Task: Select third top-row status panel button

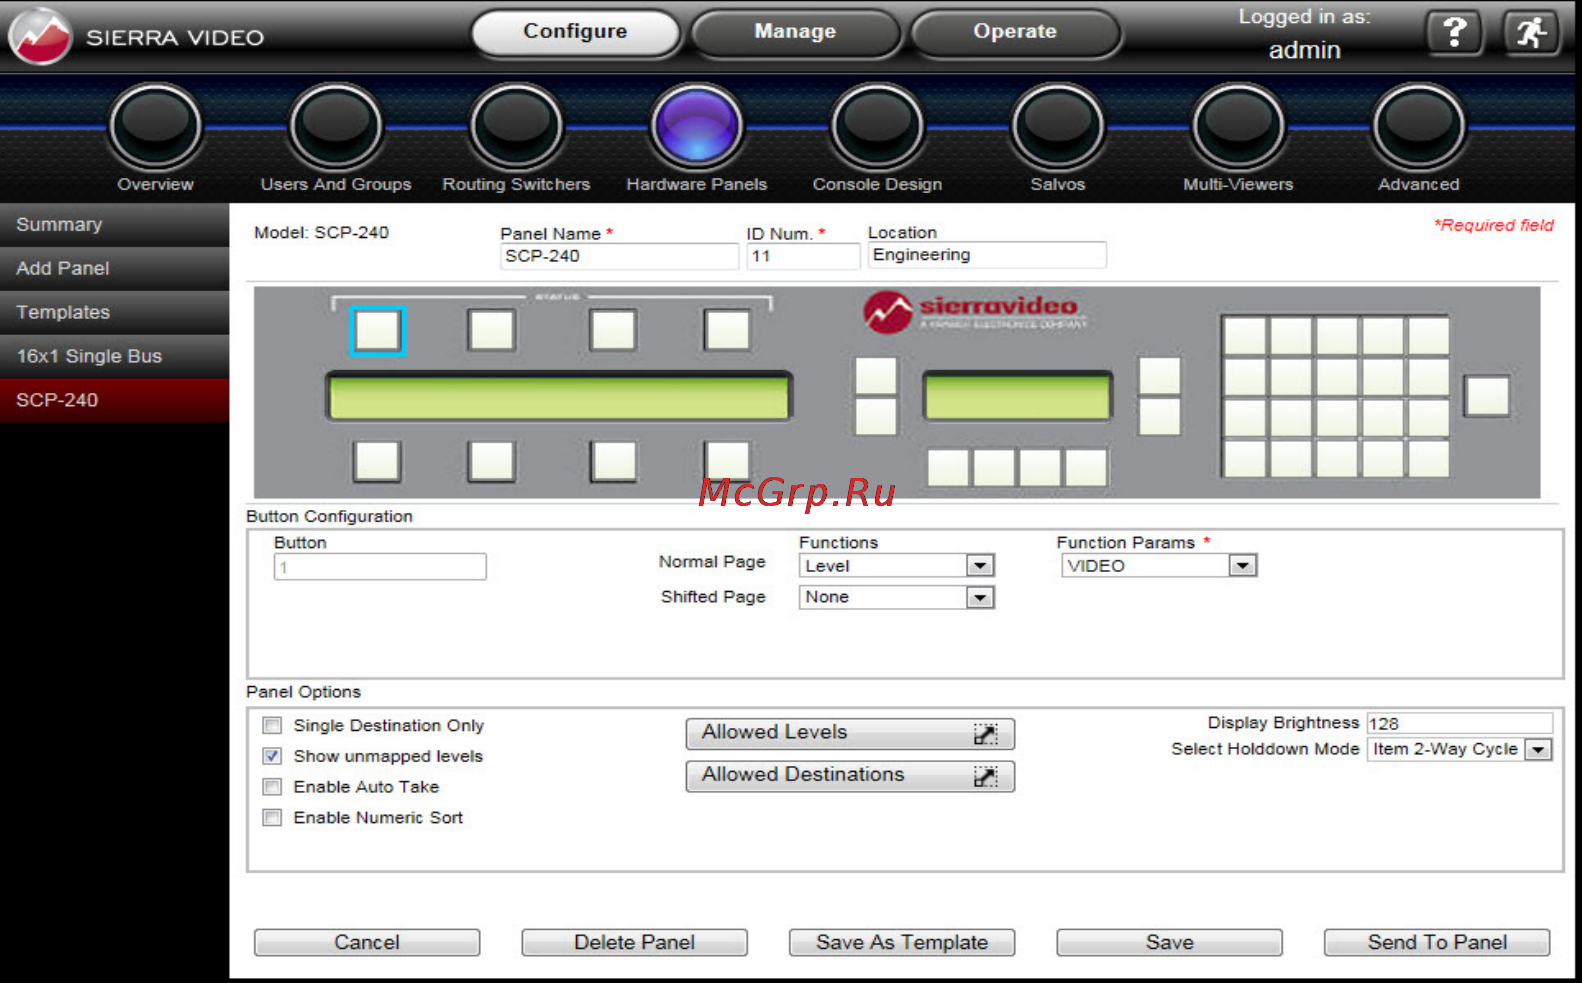Action: tap(613, 330)
